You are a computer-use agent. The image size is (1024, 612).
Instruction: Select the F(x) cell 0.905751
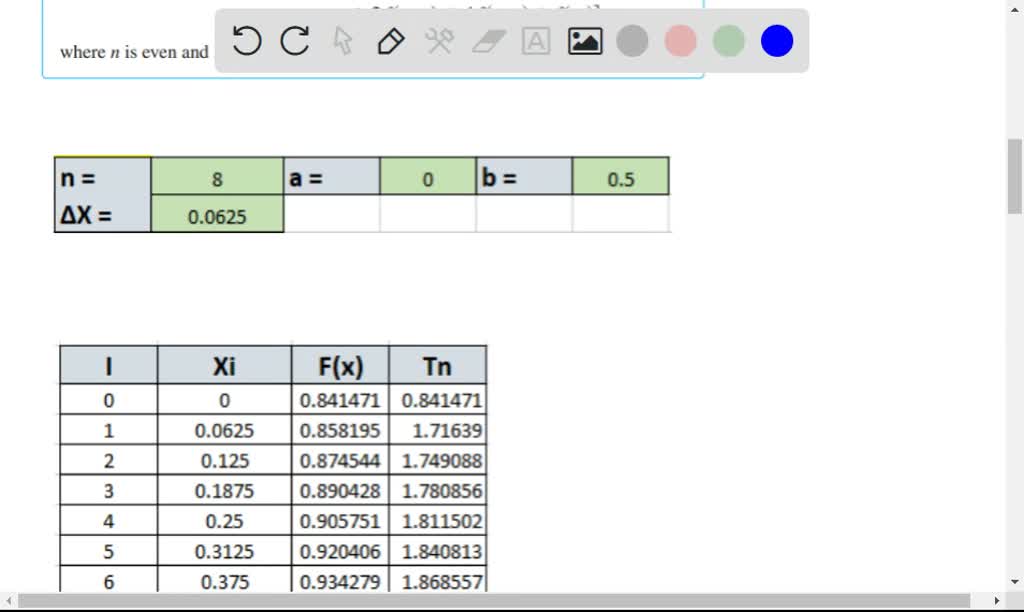[x=340, y=521]
